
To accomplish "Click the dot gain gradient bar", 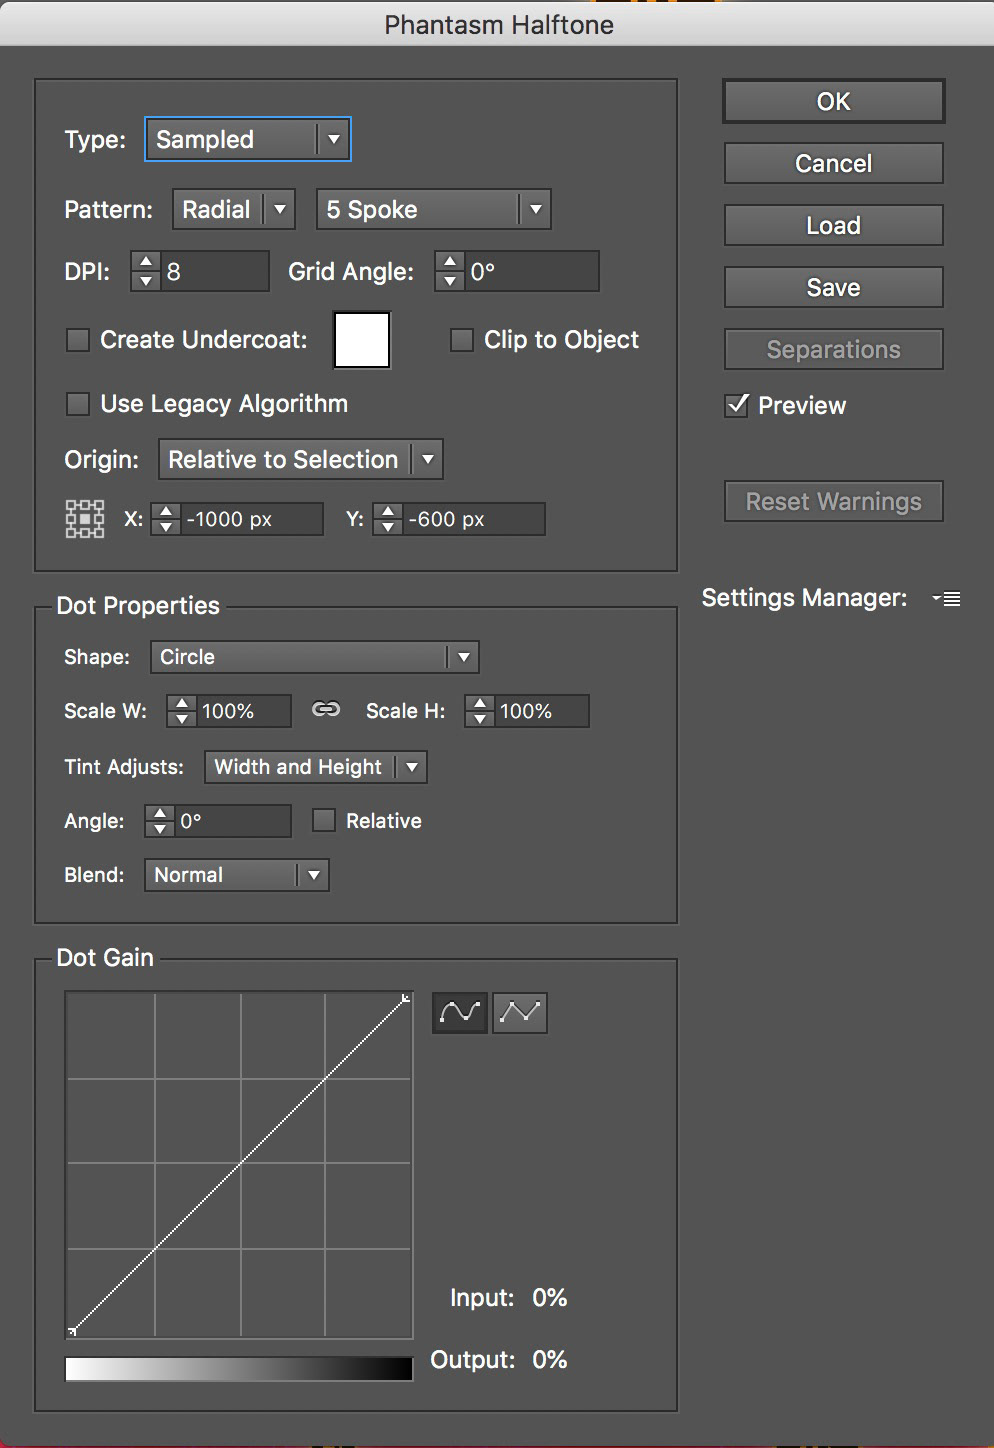I will 239,1369.
